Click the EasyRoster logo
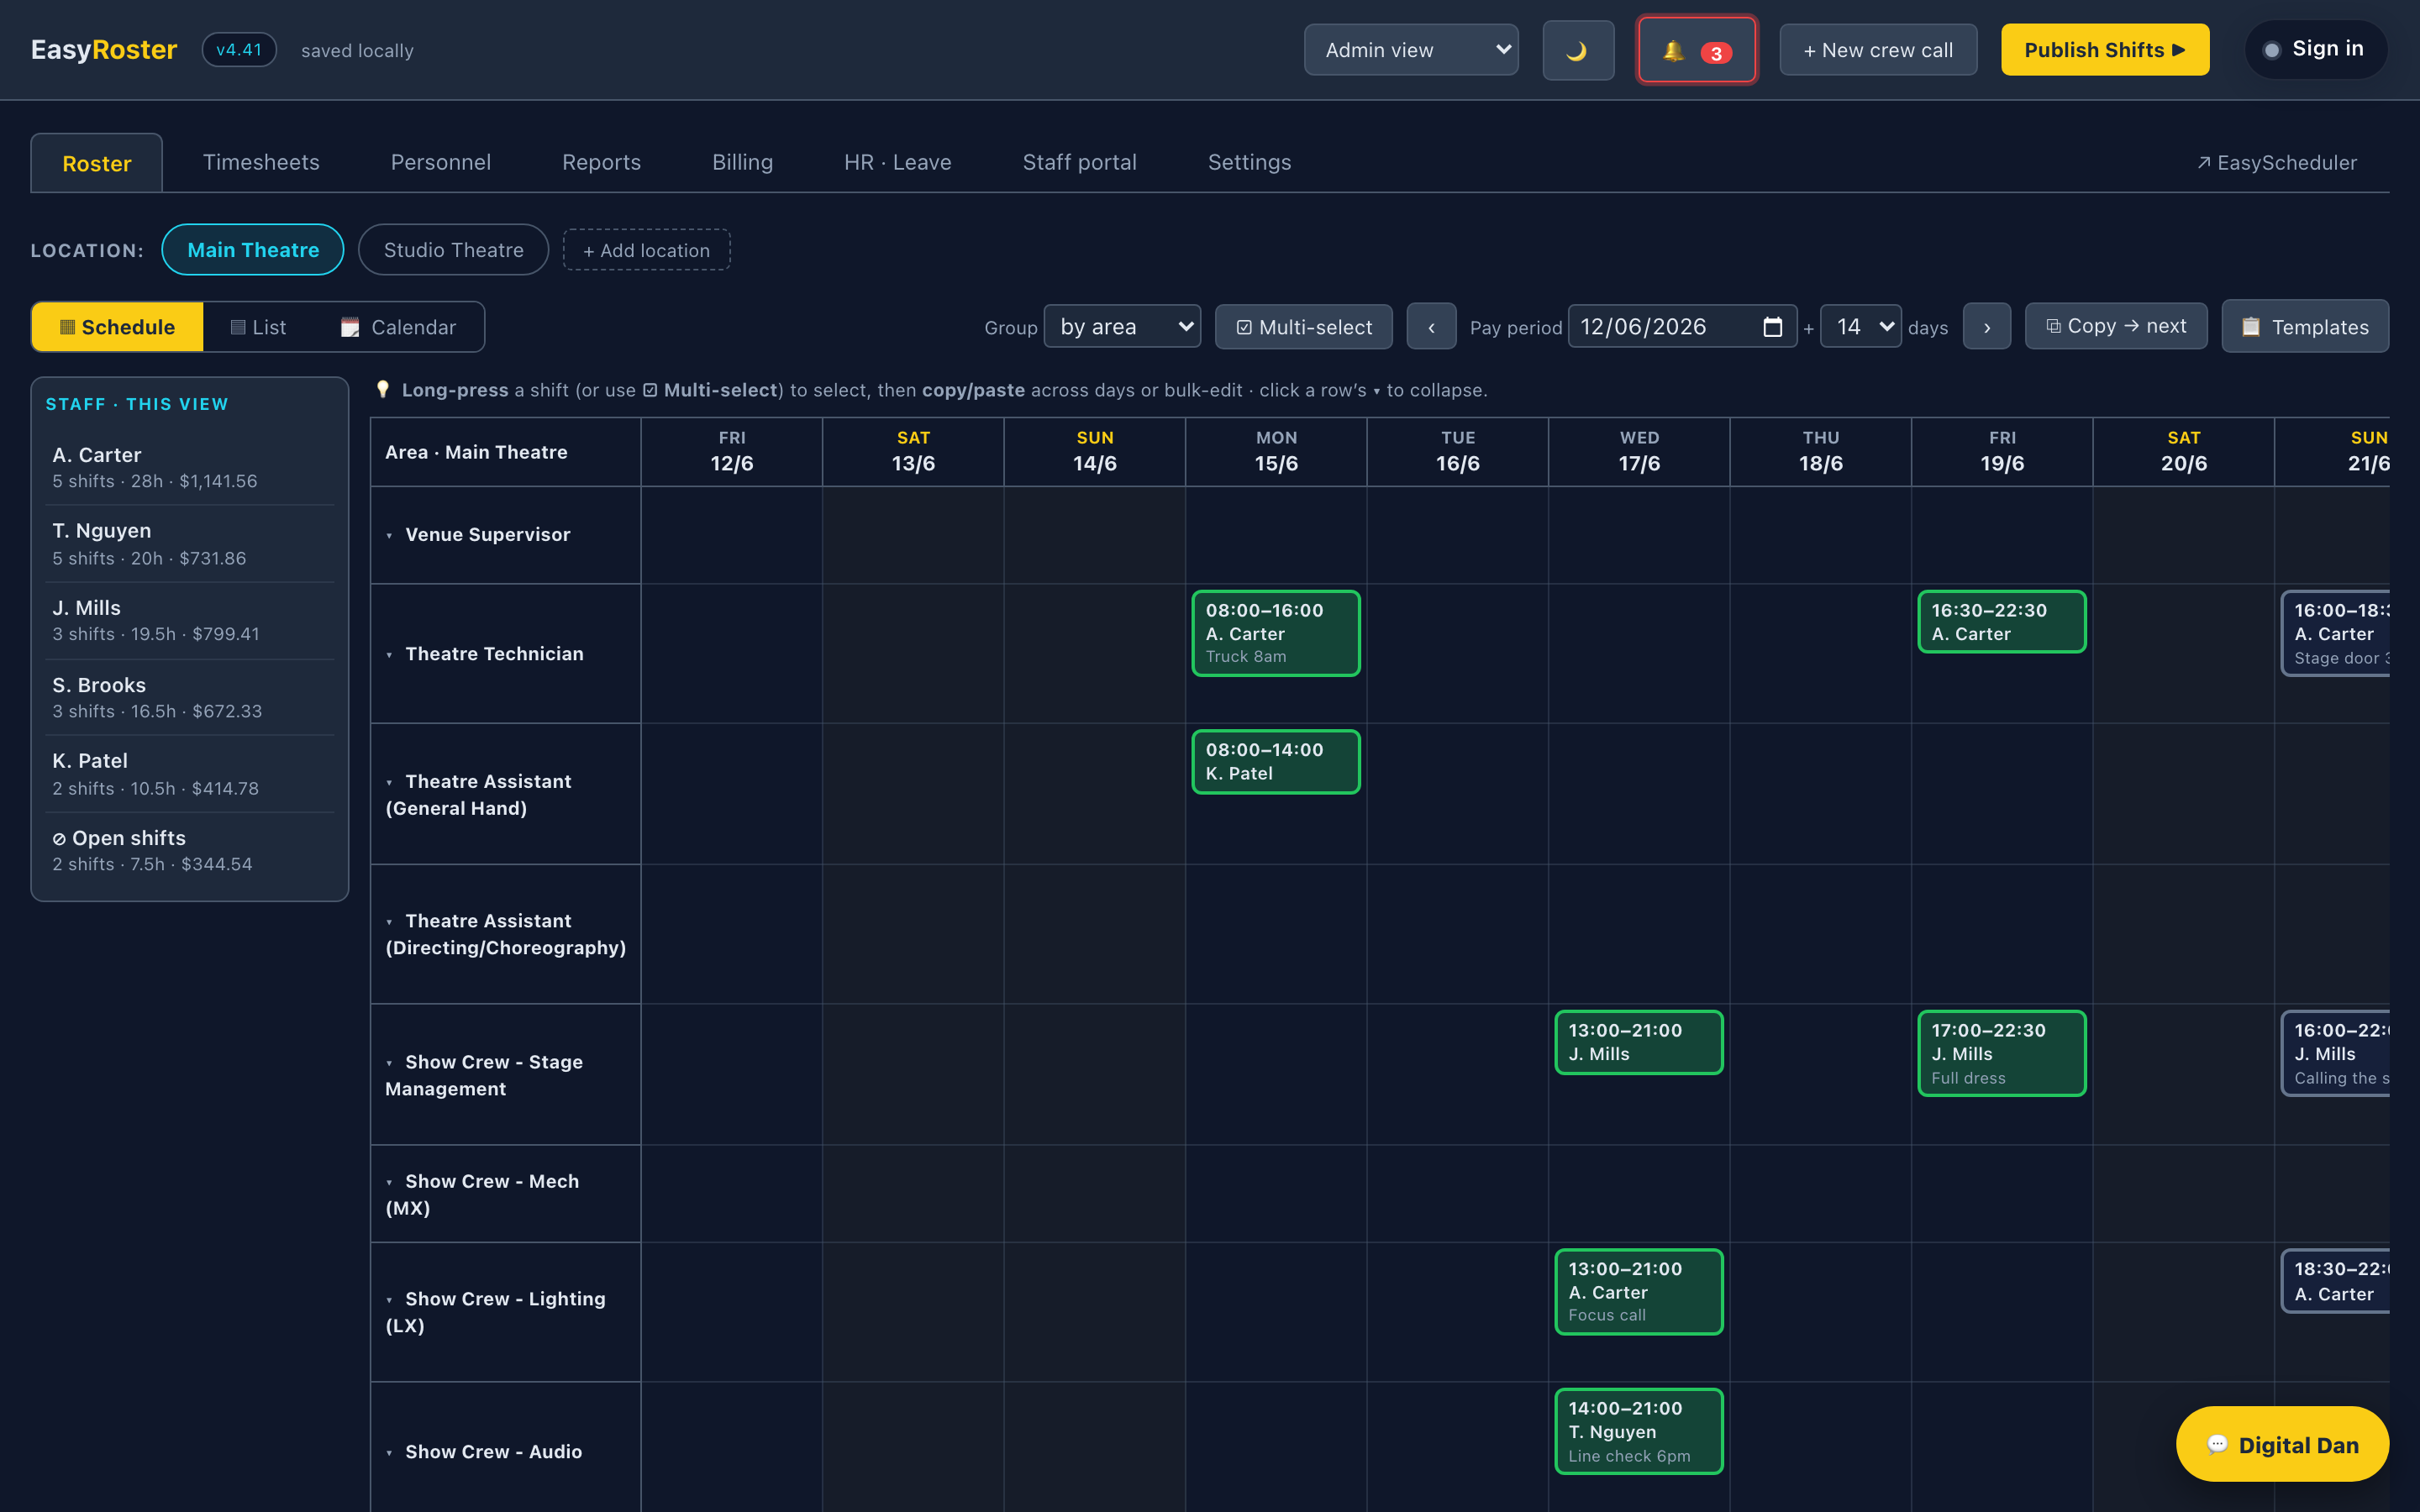 (x=104, y=50)
